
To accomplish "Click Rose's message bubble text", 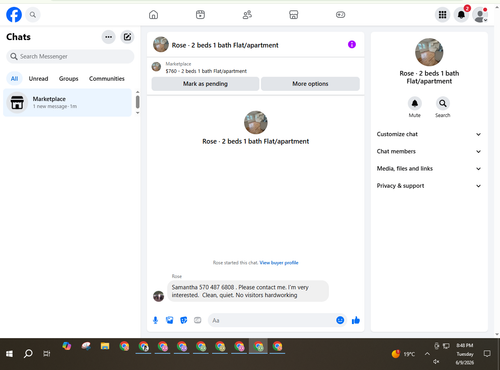I will [x=248, y=291].
